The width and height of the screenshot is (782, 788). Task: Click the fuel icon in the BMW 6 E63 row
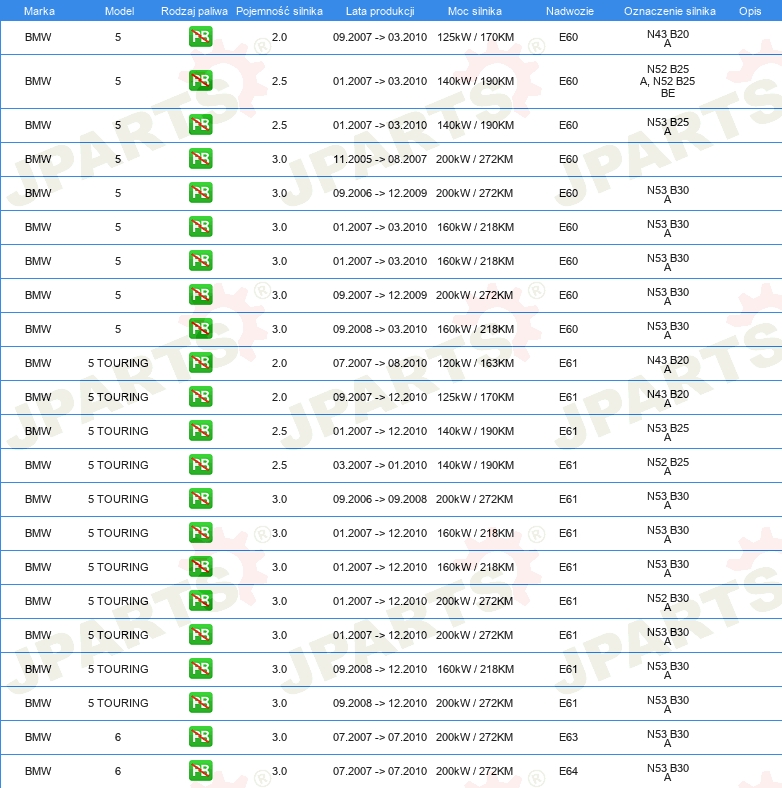point(200,737)
